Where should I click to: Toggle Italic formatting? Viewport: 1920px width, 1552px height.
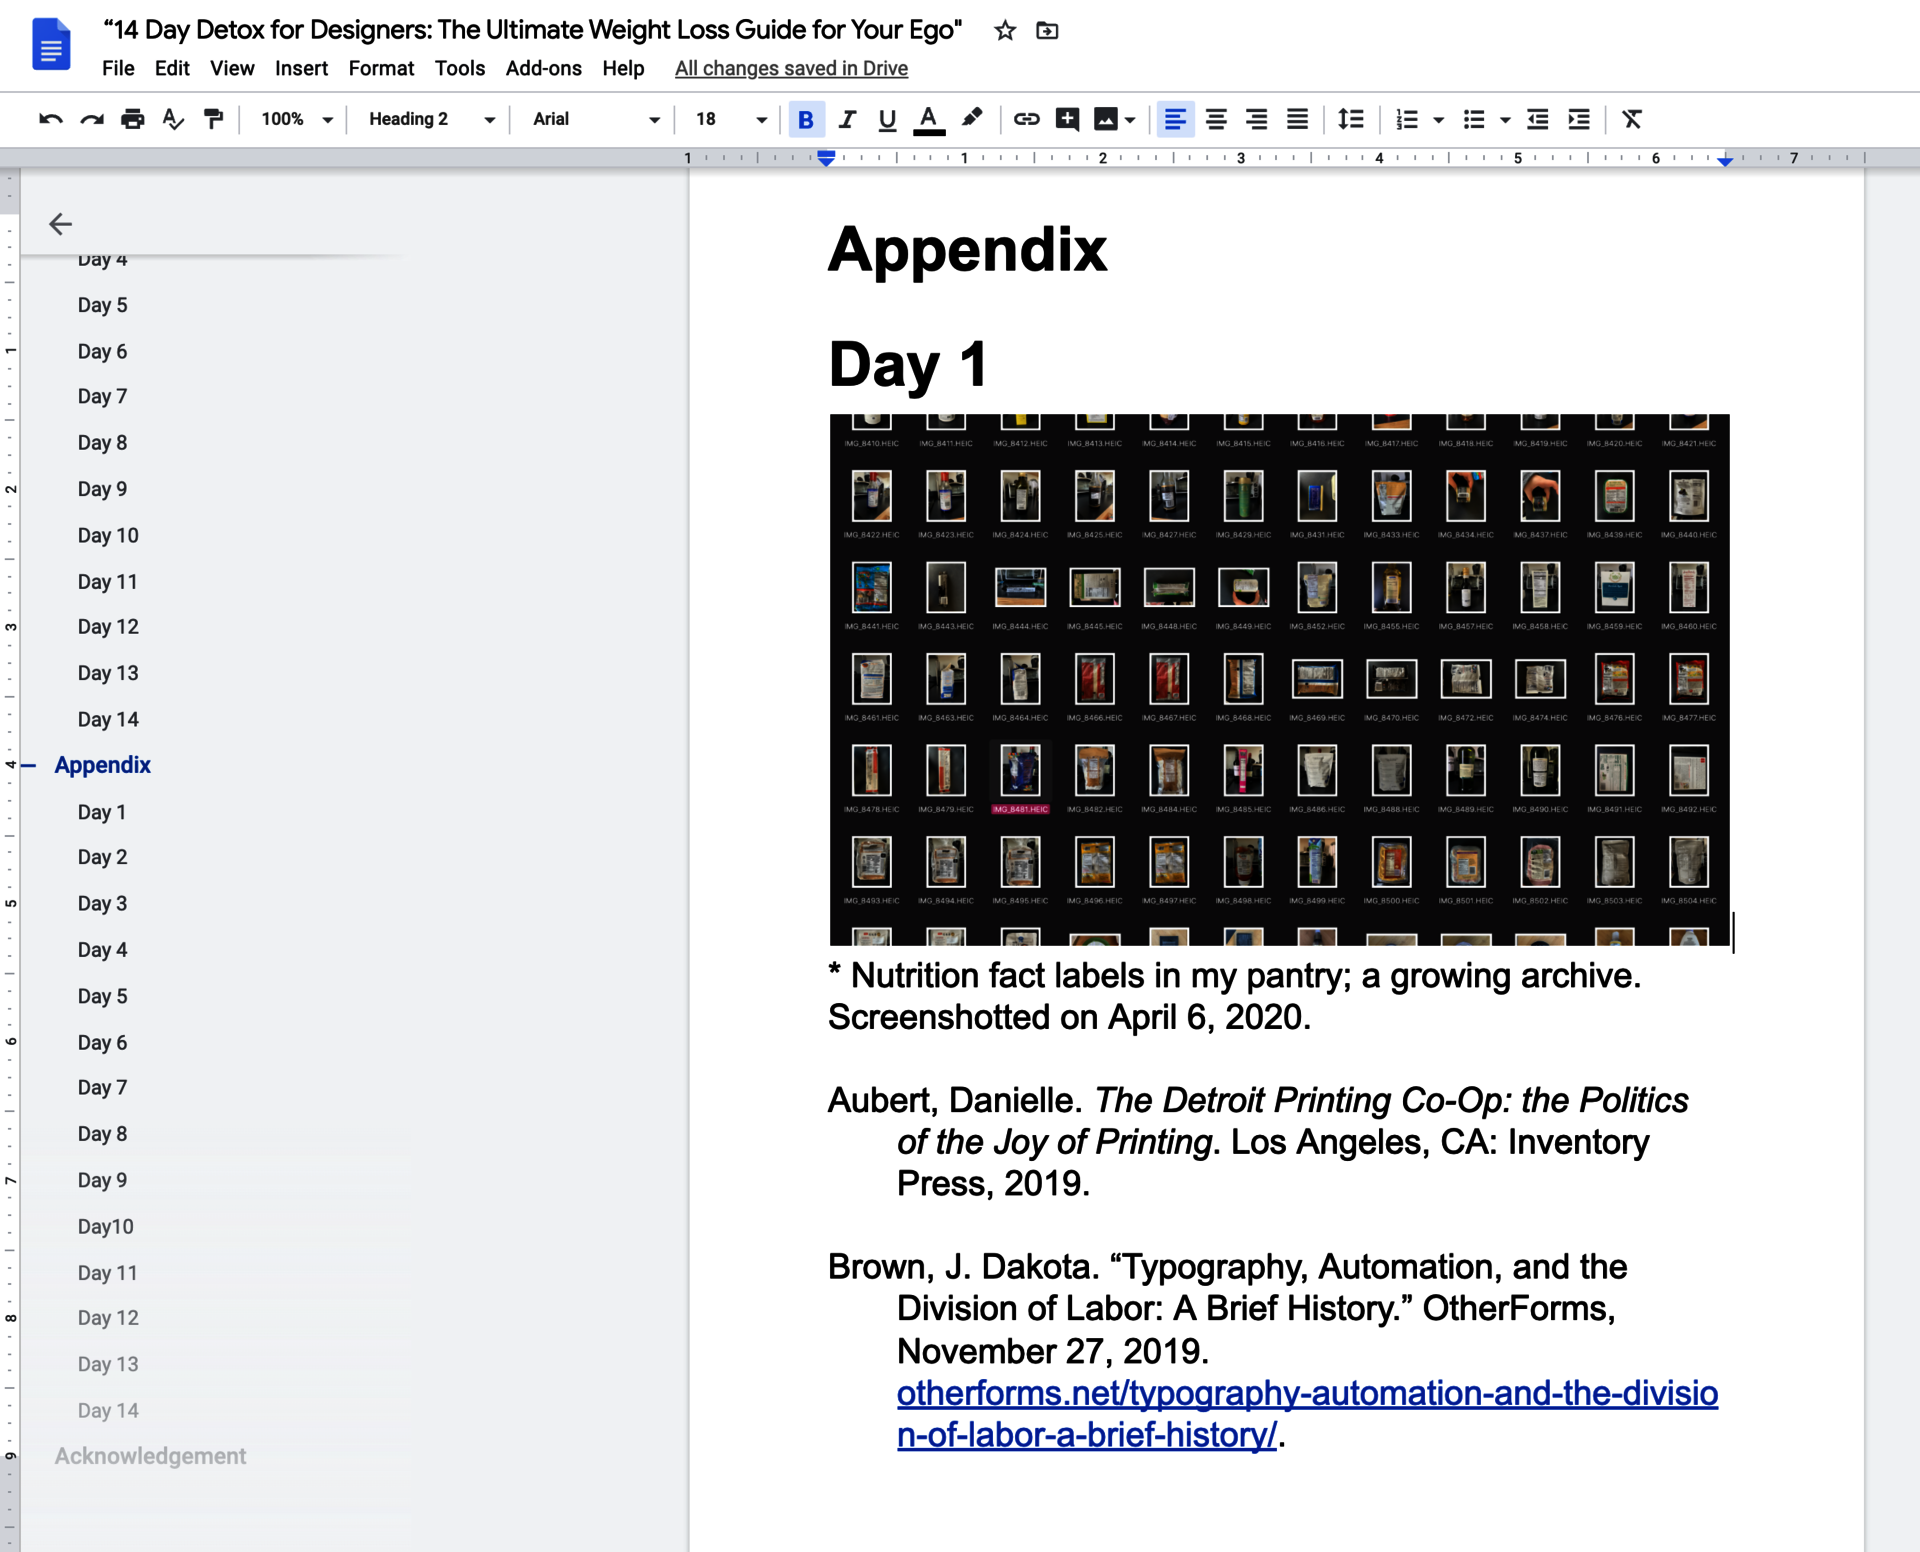click(847, 120)
